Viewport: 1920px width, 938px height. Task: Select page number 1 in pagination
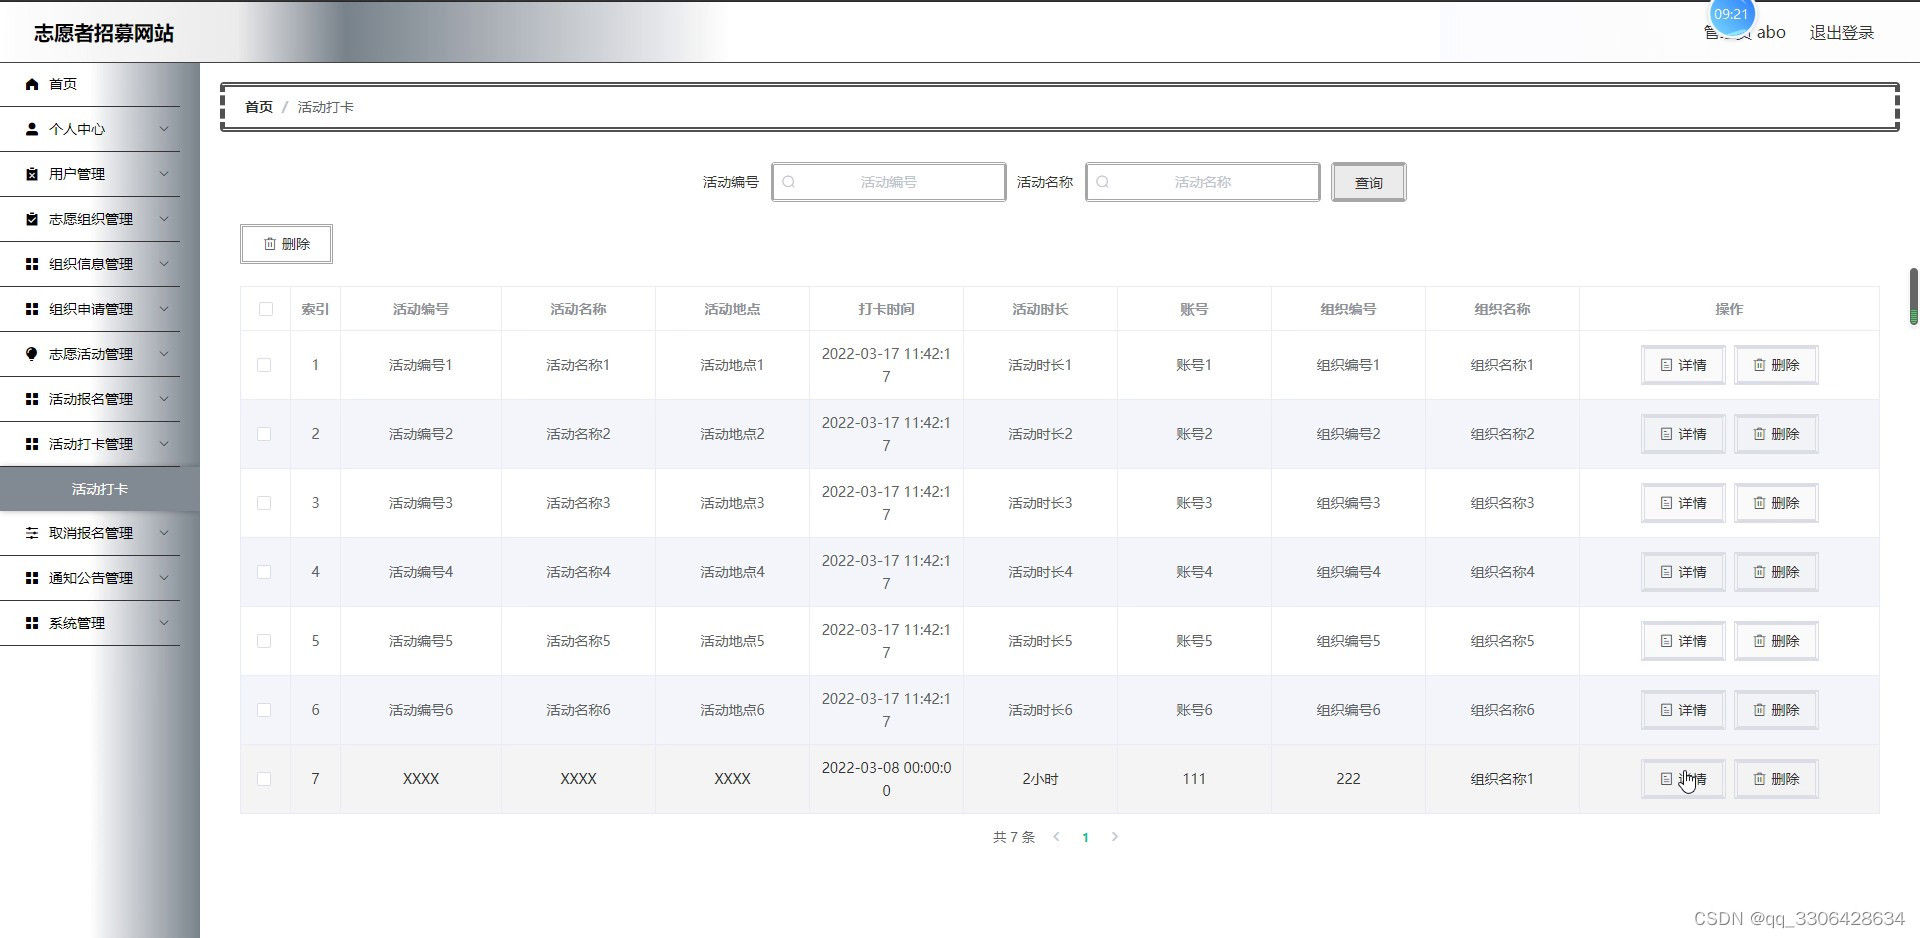pos(1085,838)
